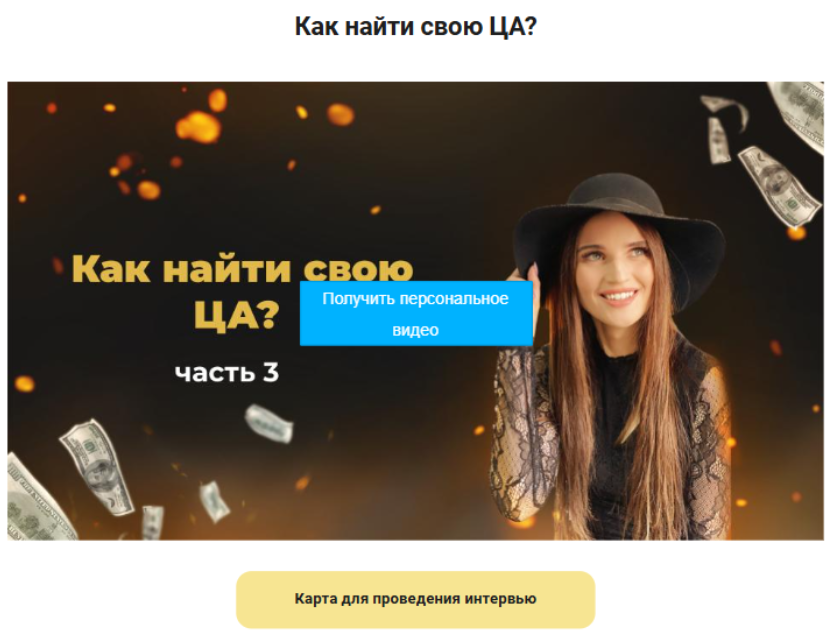Open the yellow "Карта для проведения интервью" button
Image resolution: width=832 pixels, height=638 pixels.
pos(415,599)
